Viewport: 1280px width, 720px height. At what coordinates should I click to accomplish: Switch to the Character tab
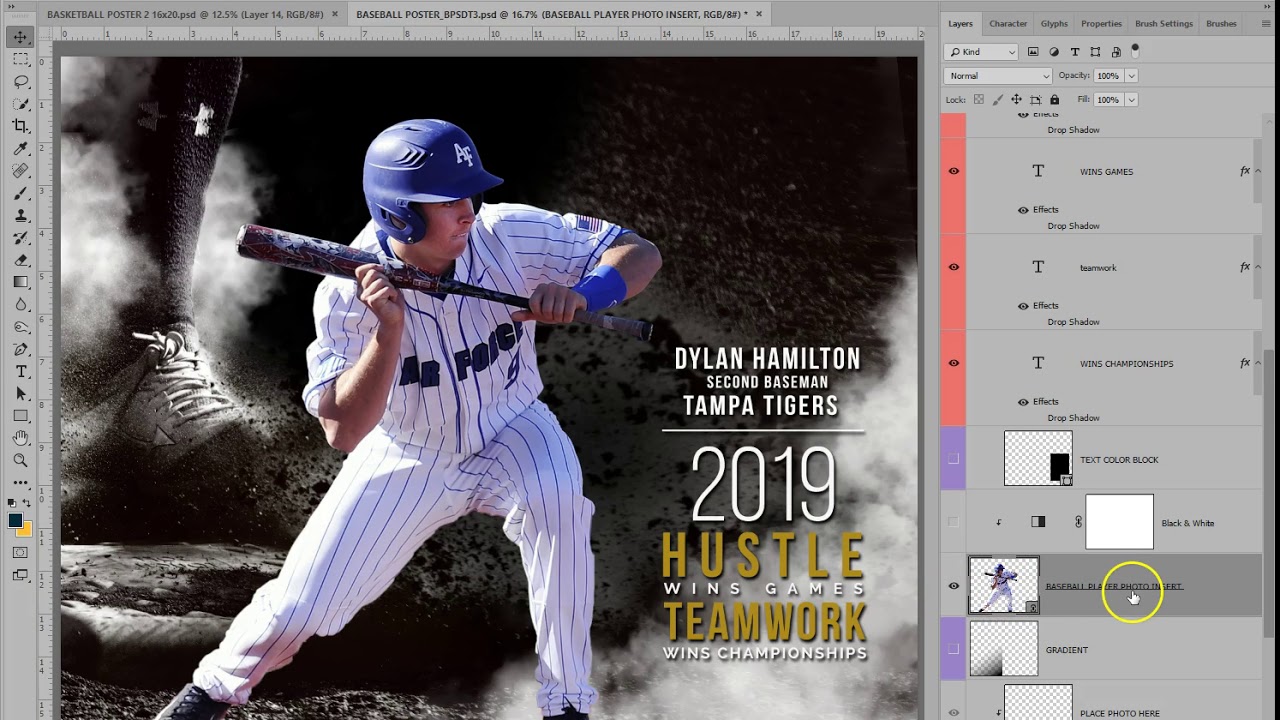click(x=1008, y=23)
